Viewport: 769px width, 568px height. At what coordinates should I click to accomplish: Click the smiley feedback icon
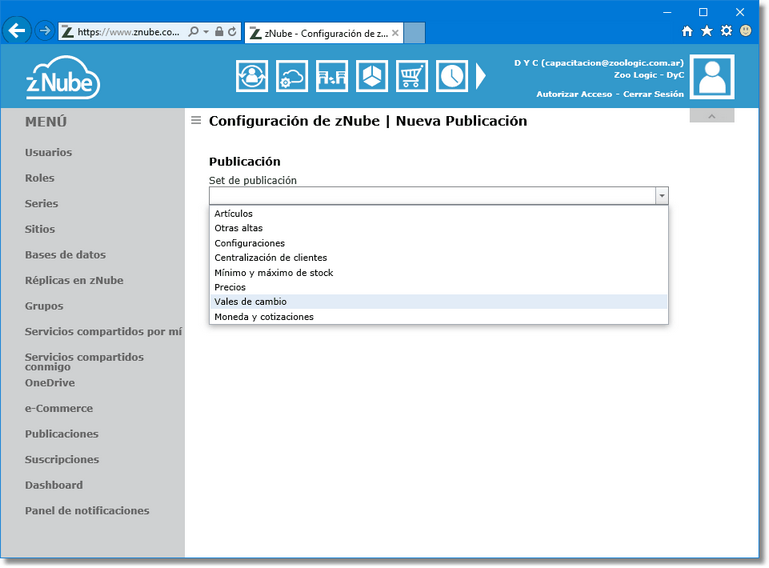745,31
